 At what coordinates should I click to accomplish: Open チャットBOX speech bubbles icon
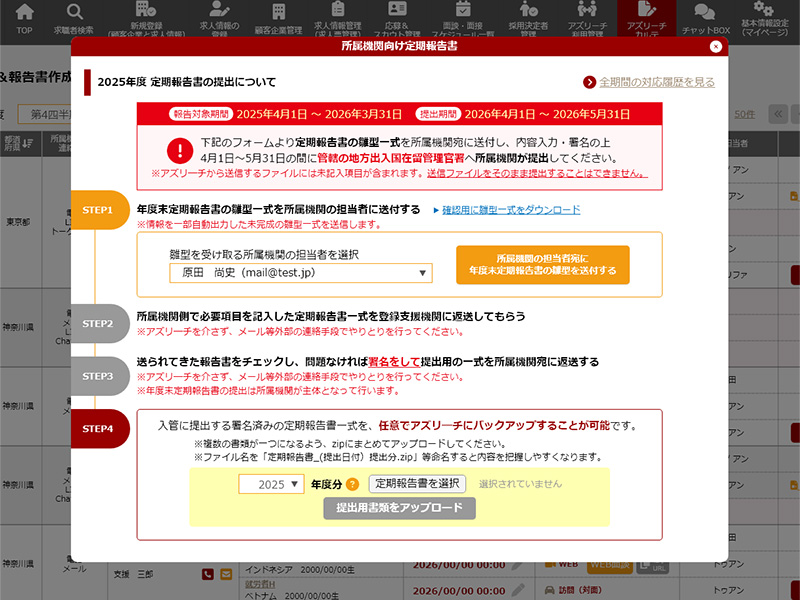[x=705, y=12]
